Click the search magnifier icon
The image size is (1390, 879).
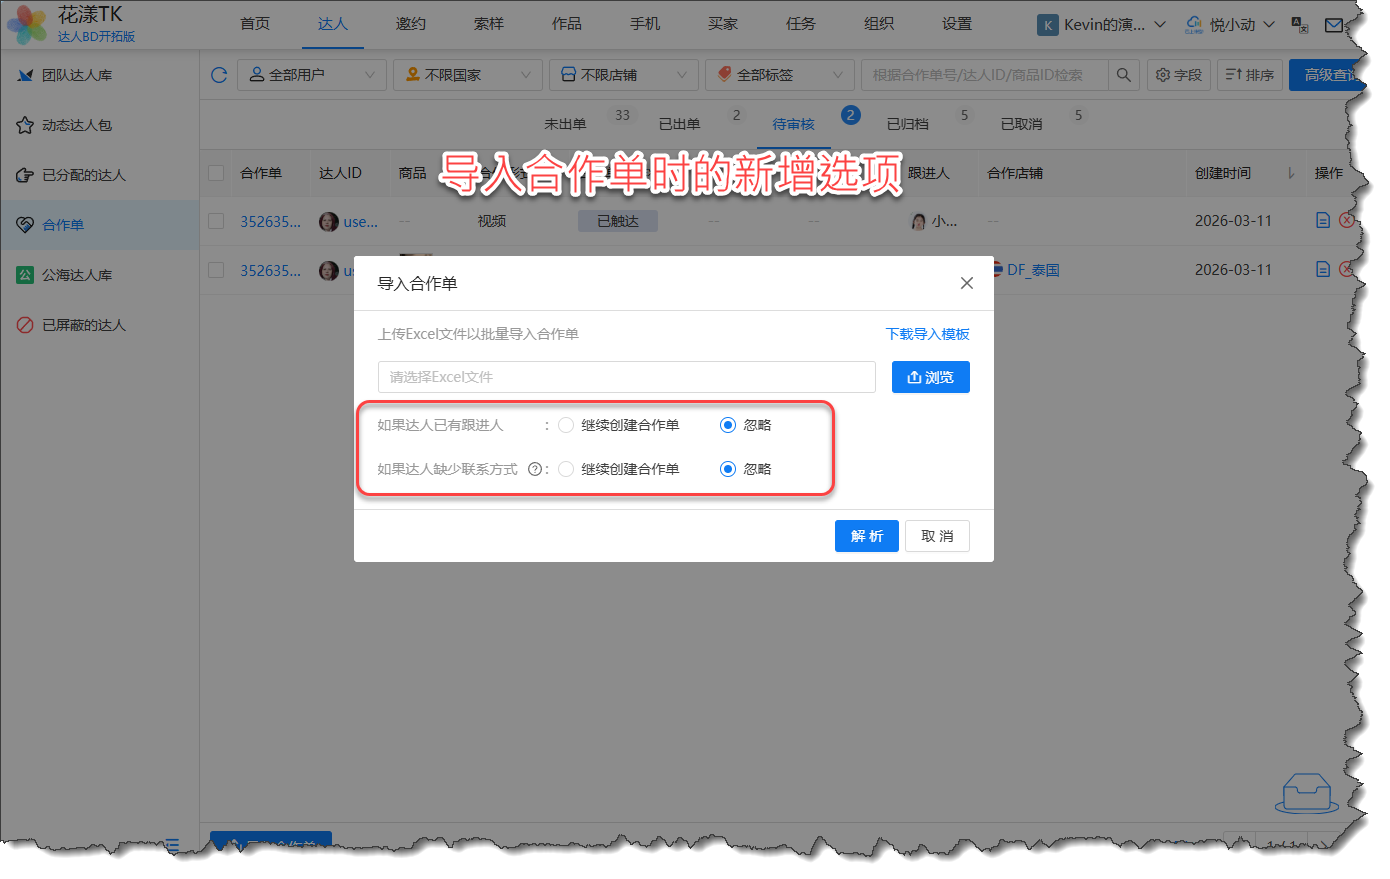pos(1124,75)
